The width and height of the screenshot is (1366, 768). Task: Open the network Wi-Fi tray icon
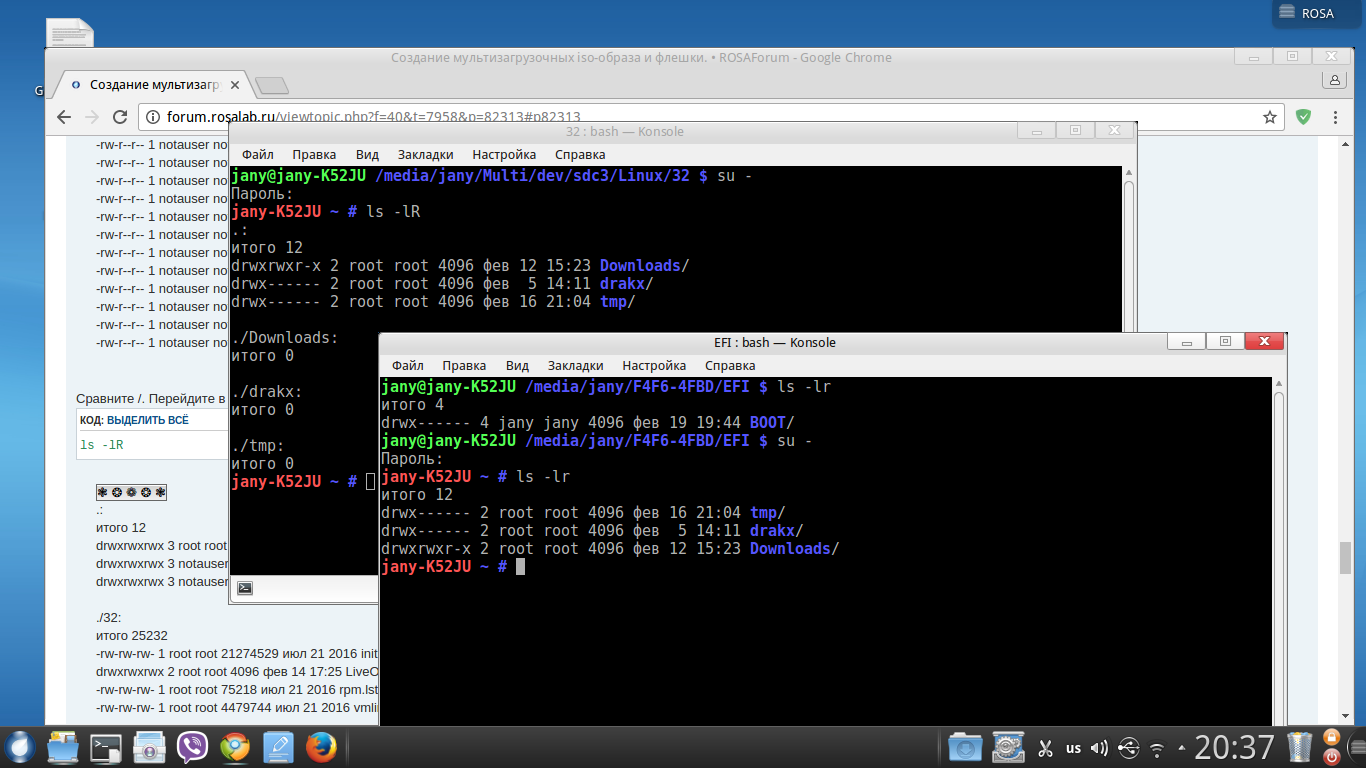[x=1157, y=747]
